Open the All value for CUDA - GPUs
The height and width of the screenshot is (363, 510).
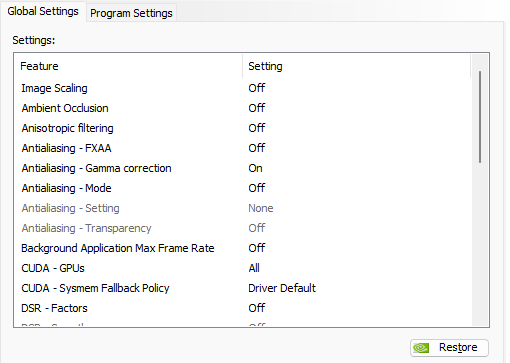tap(254, 268)
